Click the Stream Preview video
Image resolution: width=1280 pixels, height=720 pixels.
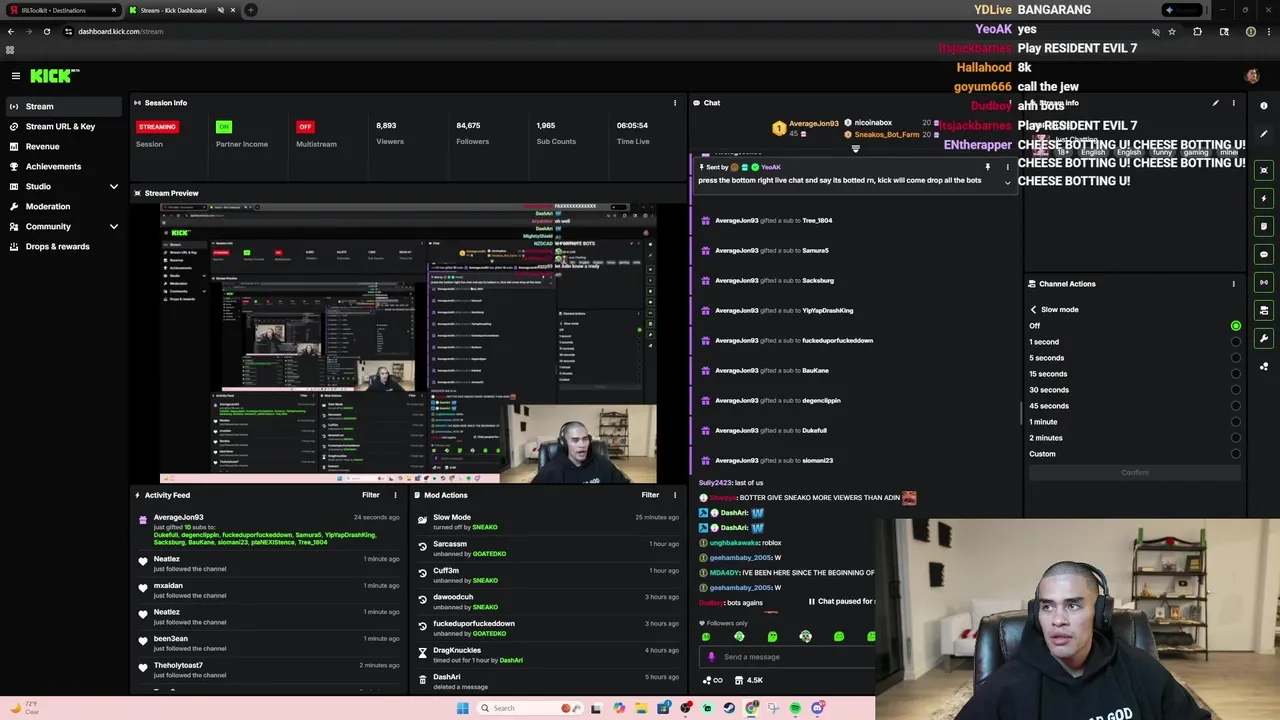[x=408, y=343]
